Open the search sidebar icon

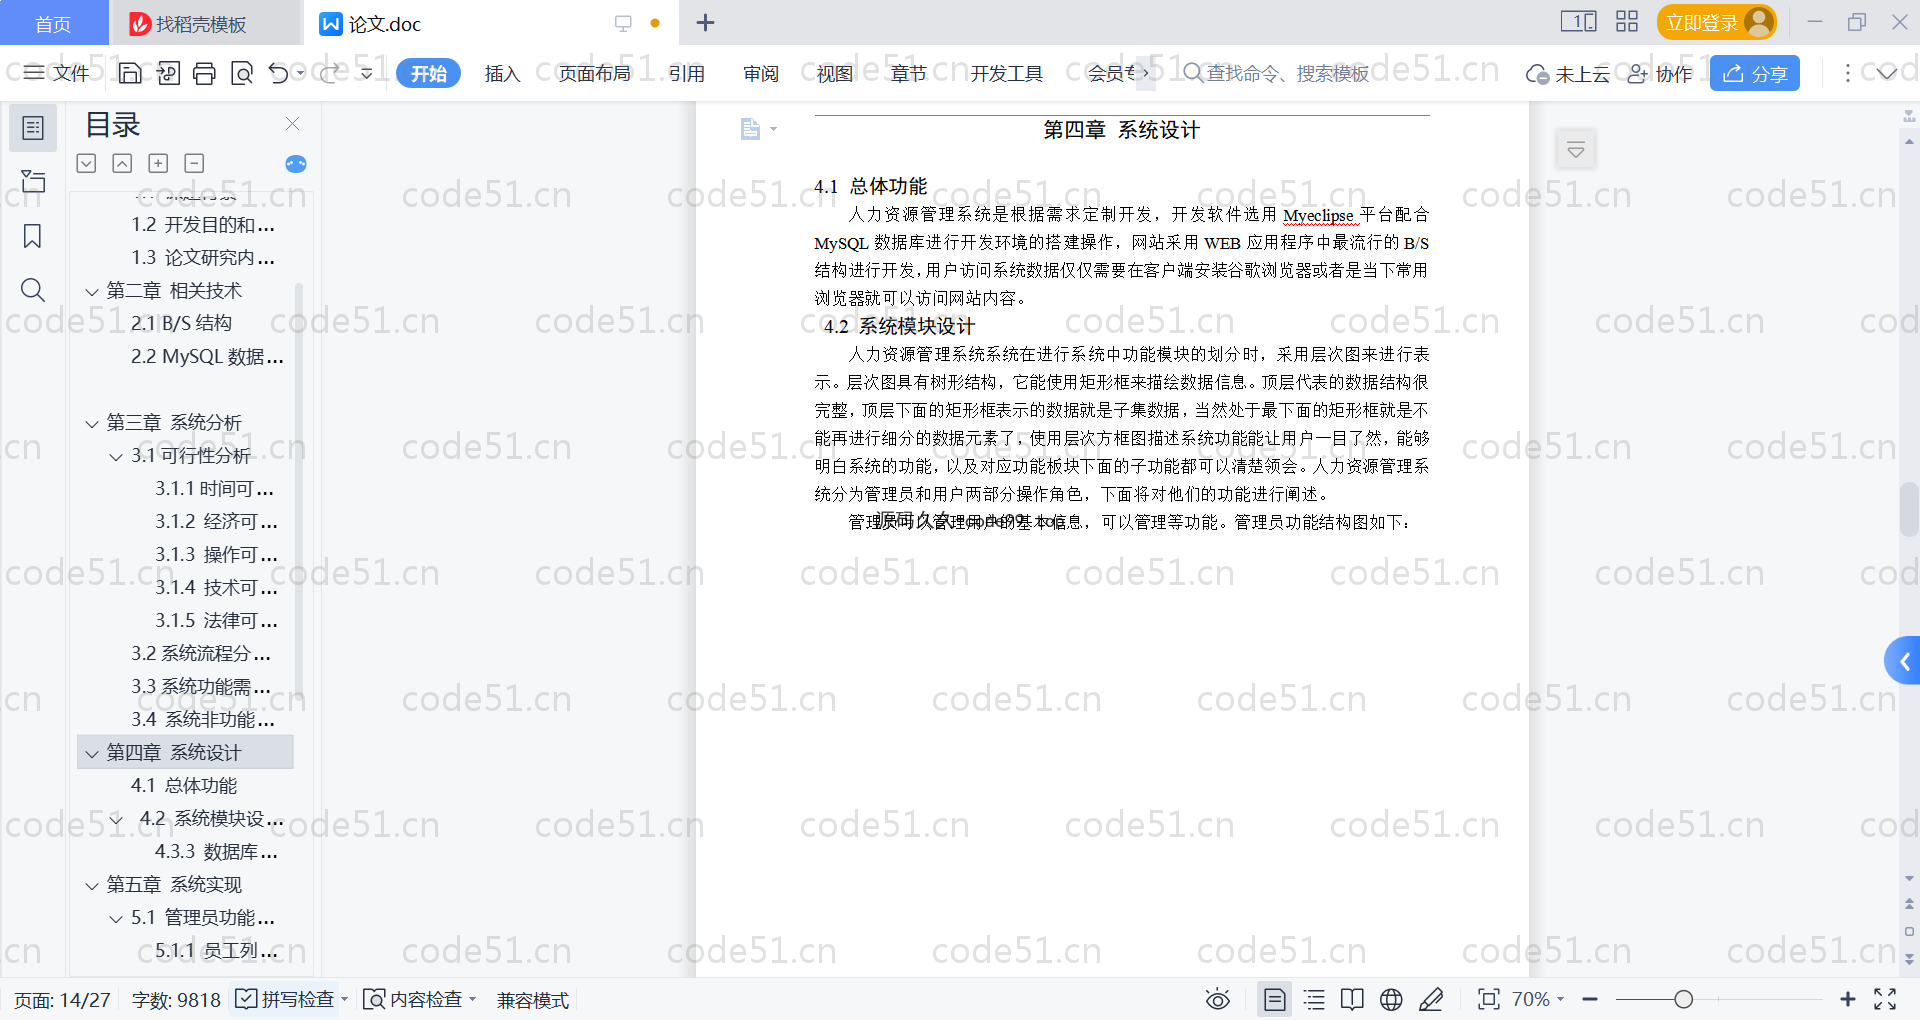(x=33, y=290)
